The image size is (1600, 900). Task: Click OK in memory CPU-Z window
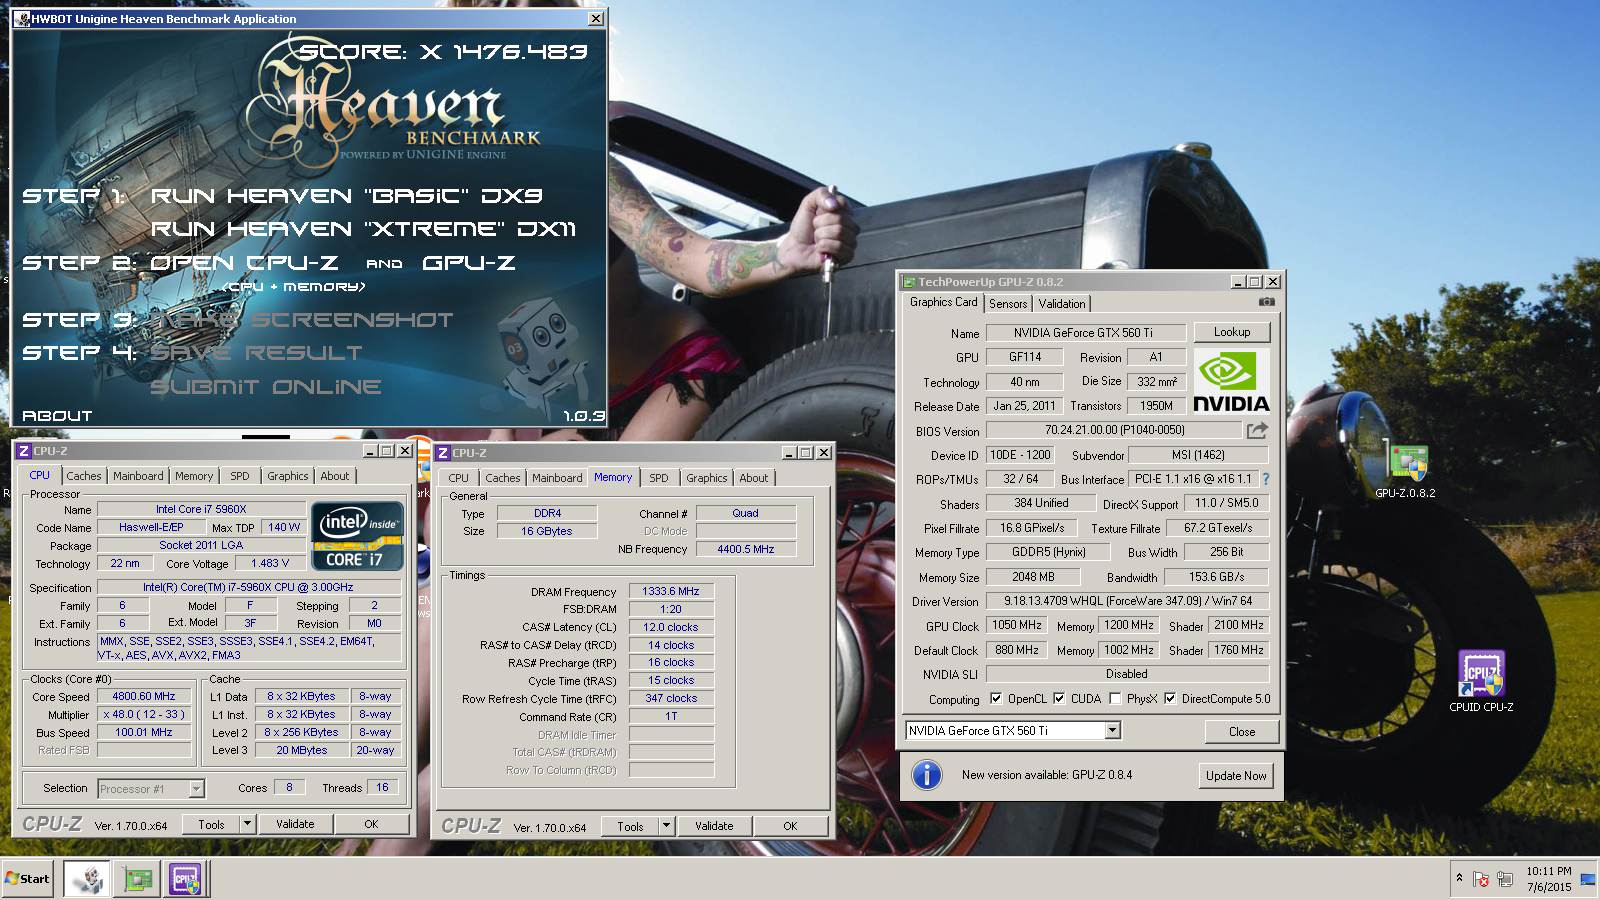click(x=790, y=826)
